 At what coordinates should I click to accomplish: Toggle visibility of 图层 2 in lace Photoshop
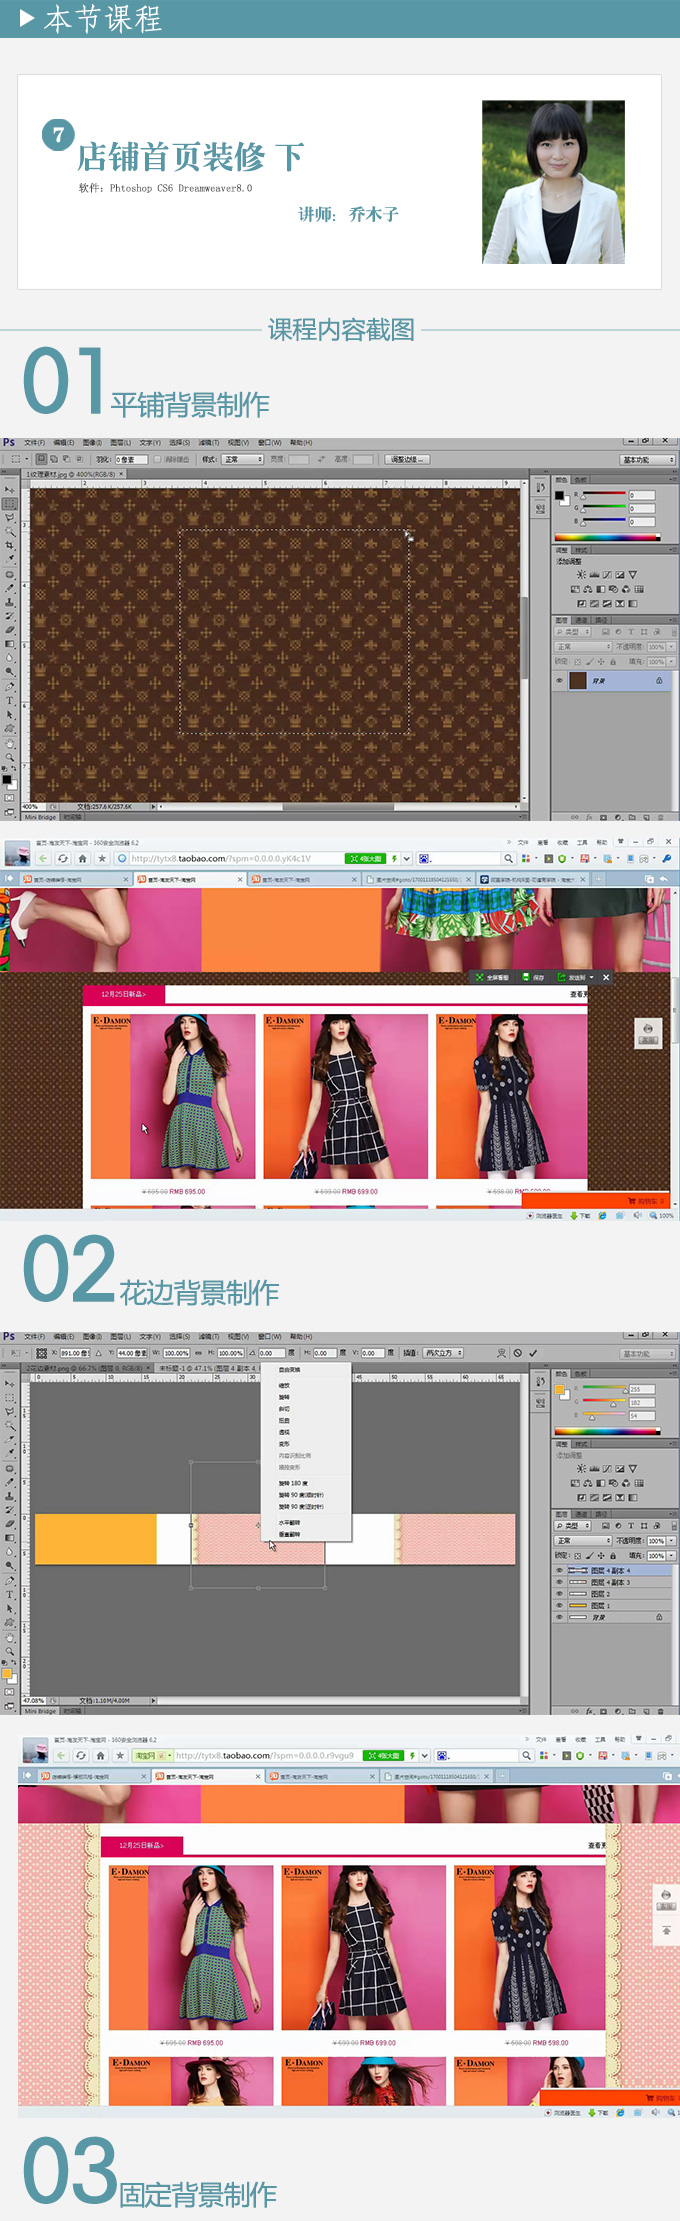(559, 1594)
